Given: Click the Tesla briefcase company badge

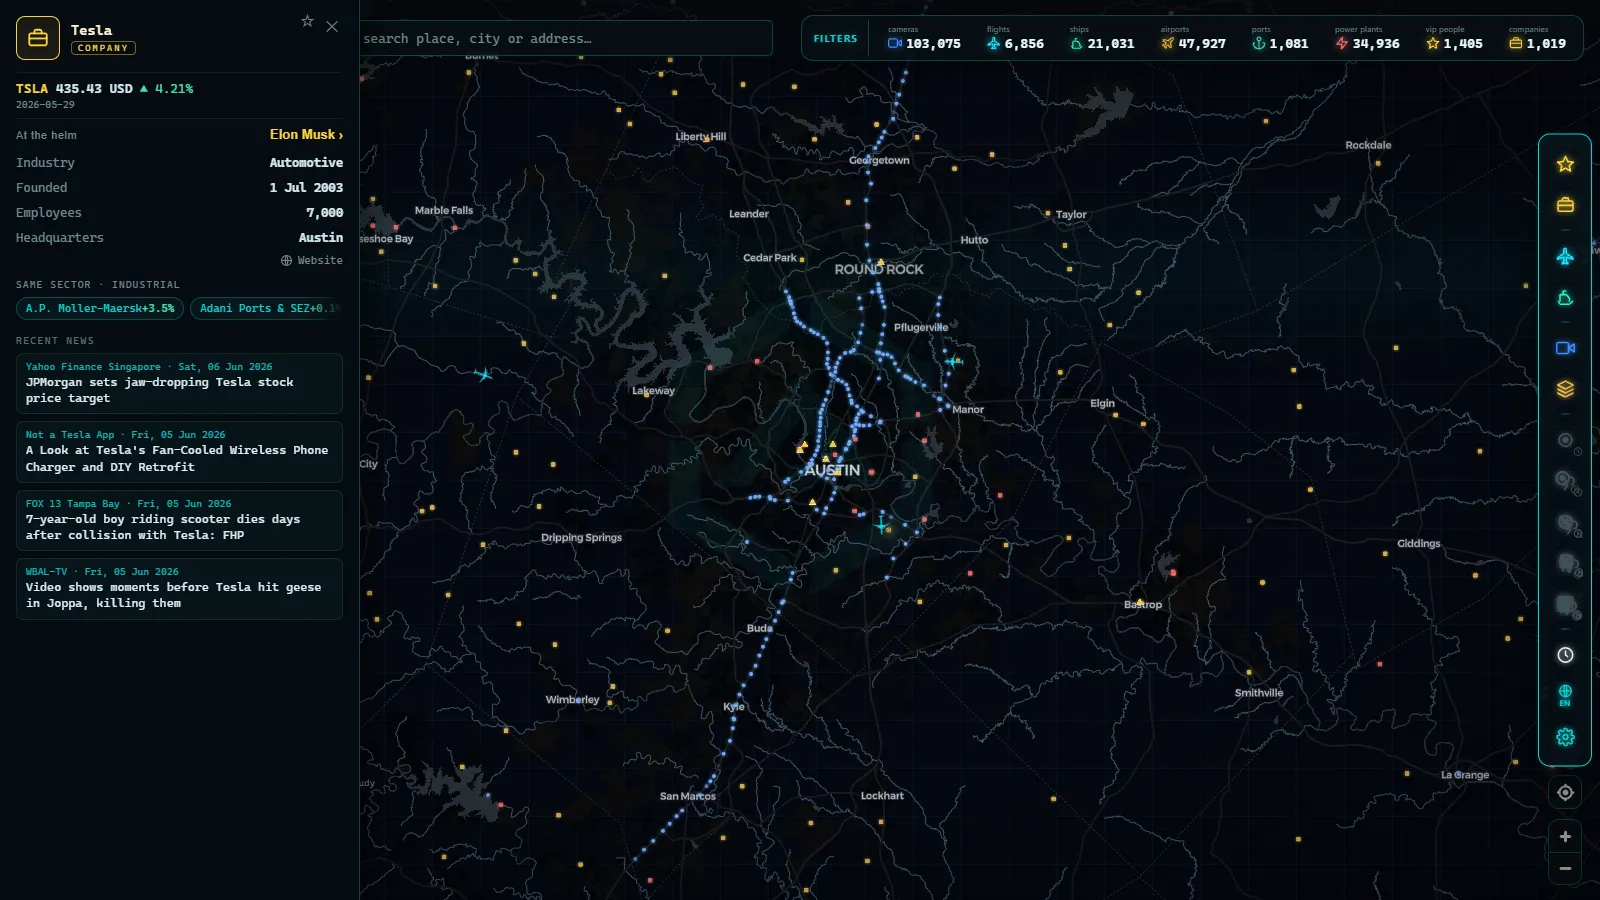Looking at the screenshot, I should [x=38, y=38].
